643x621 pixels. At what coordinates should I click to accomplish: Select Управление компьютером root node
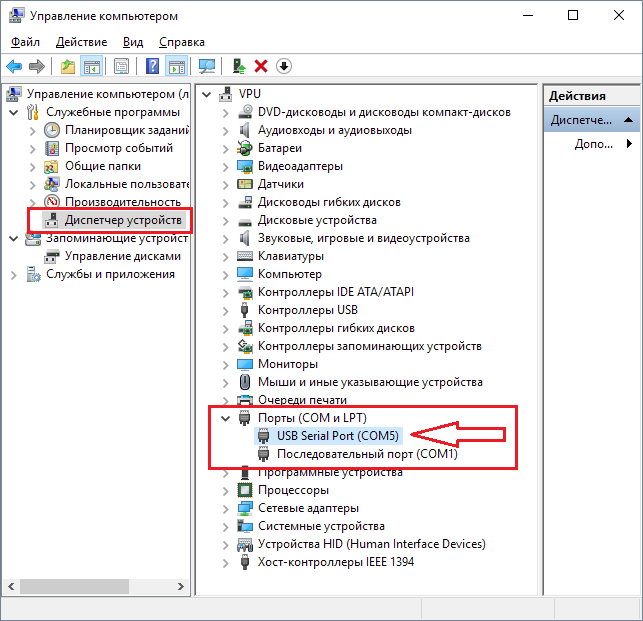[107, 94]
